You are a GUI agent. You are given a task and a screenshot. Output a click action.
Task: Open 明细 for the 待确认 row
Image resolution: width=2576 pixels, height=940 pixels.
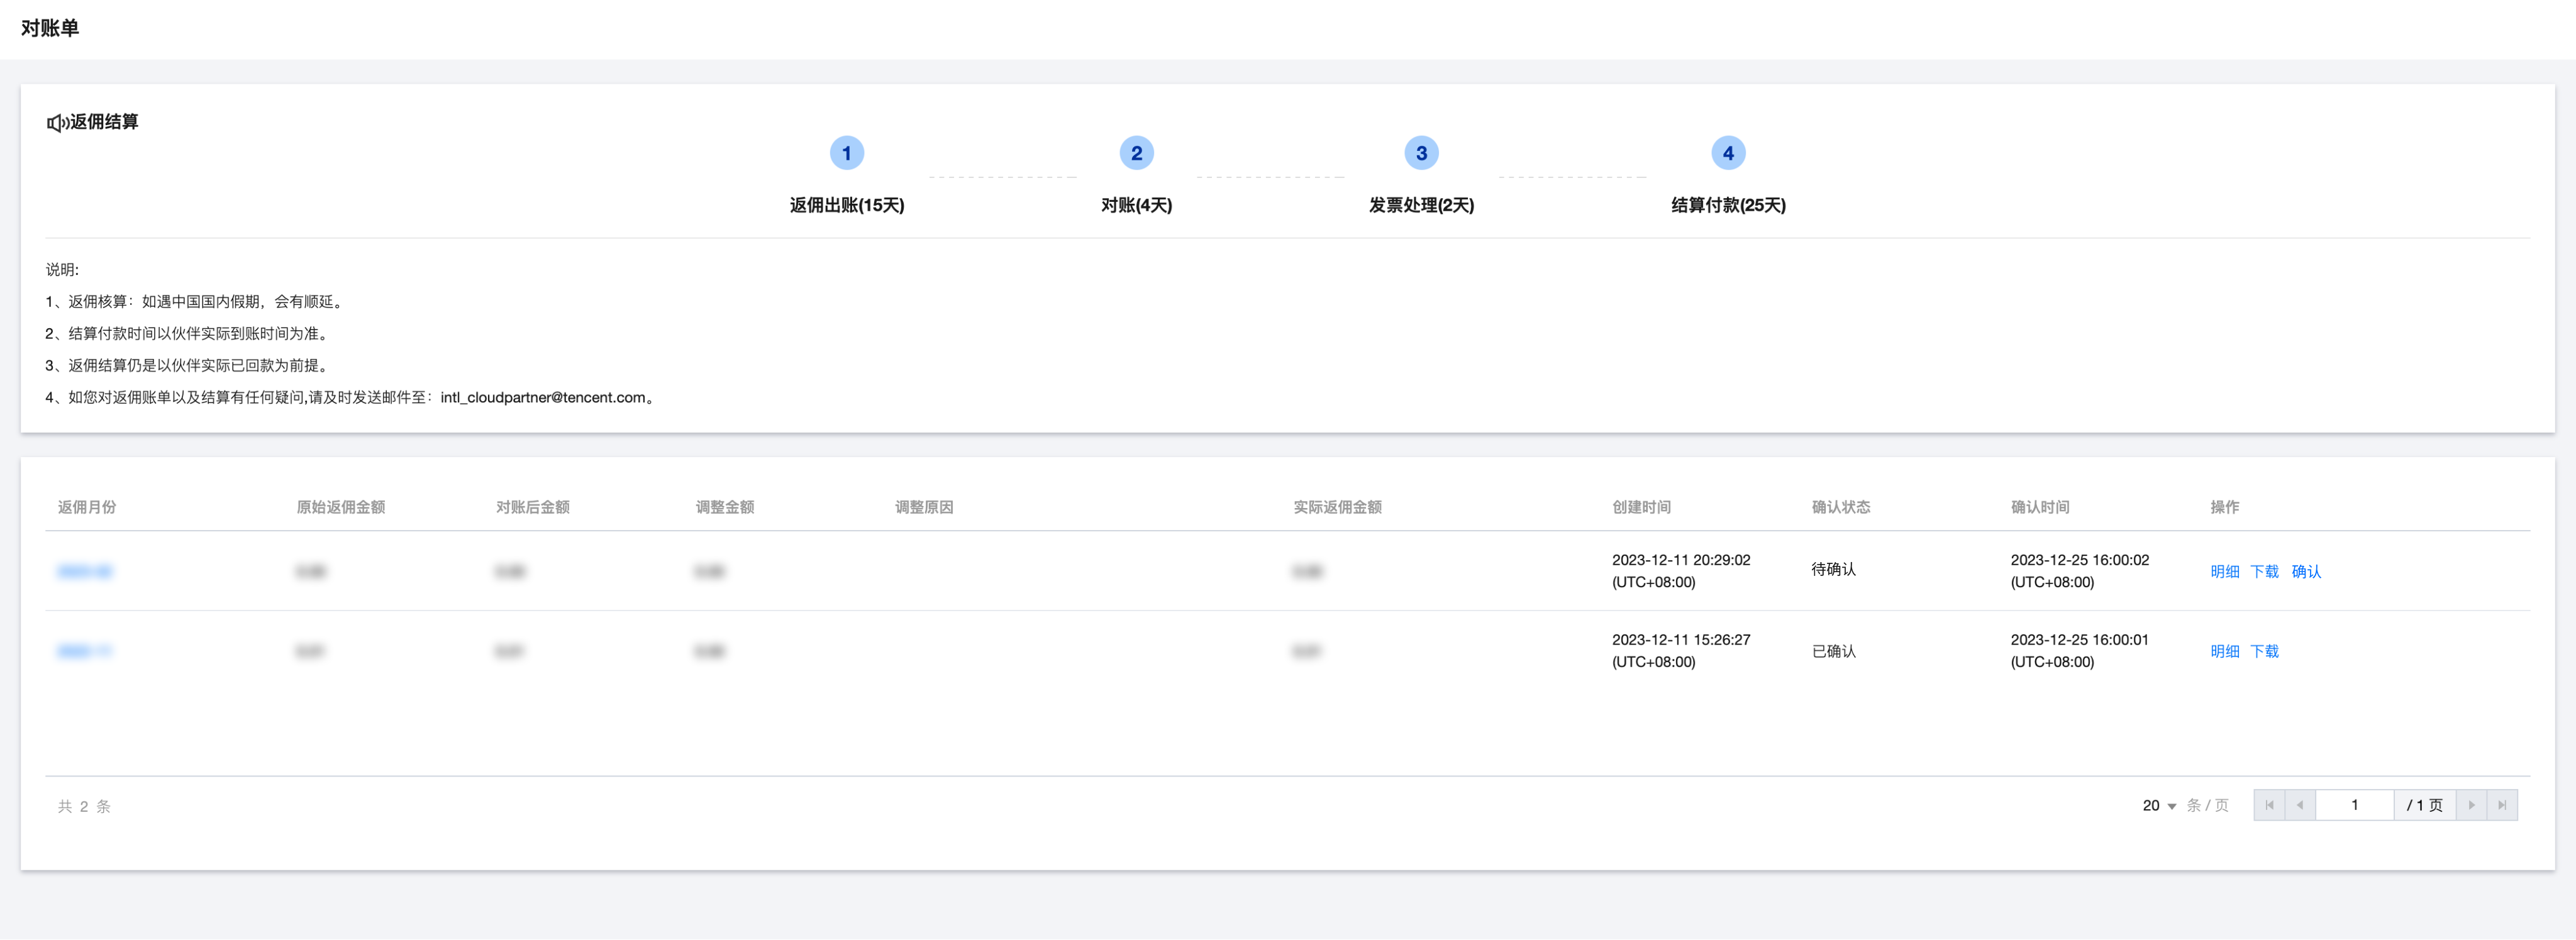[2224, 571]
